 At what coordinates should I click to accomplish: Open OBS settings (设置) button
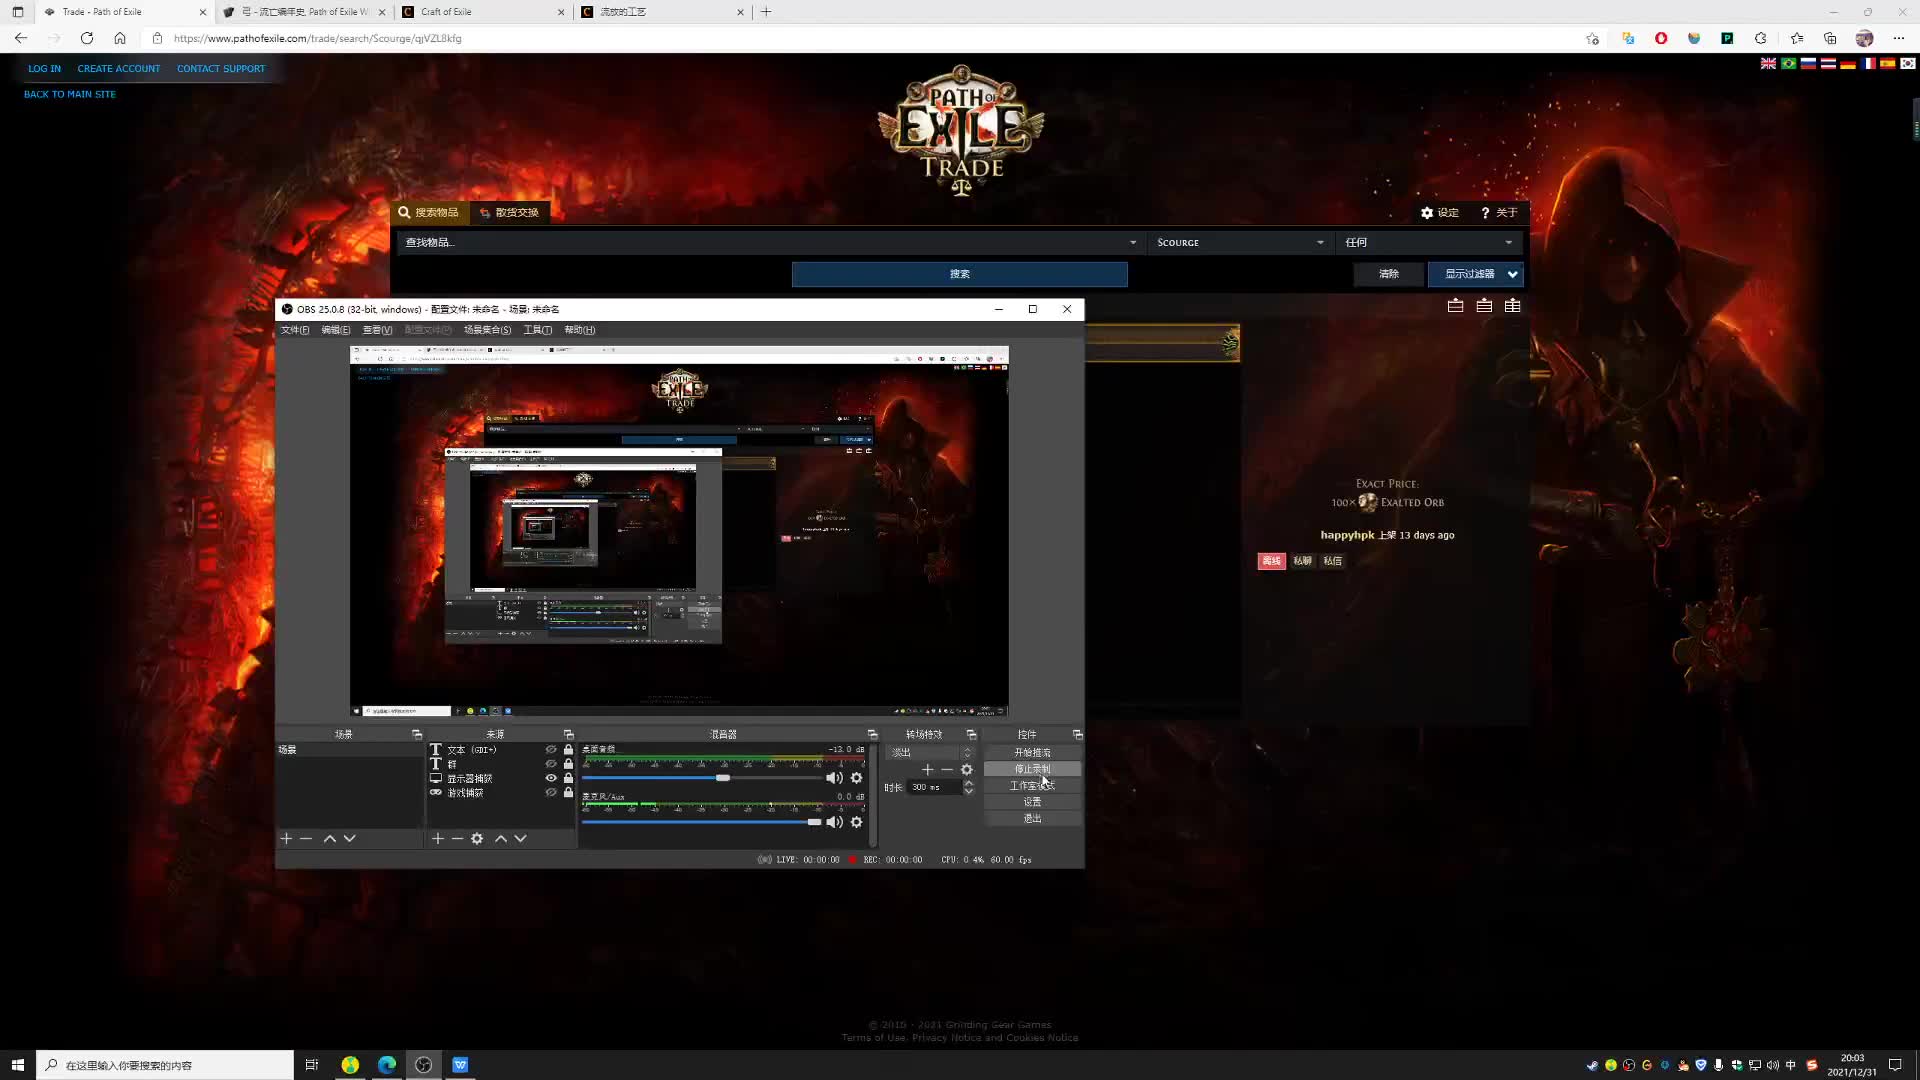1032,802
